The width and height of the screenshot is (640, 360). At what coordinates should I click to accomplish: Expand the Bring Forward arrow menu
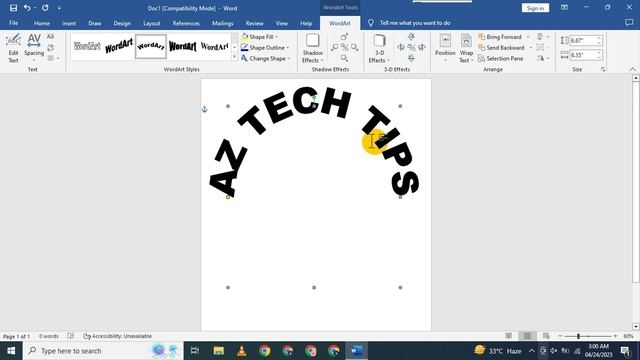528,37
